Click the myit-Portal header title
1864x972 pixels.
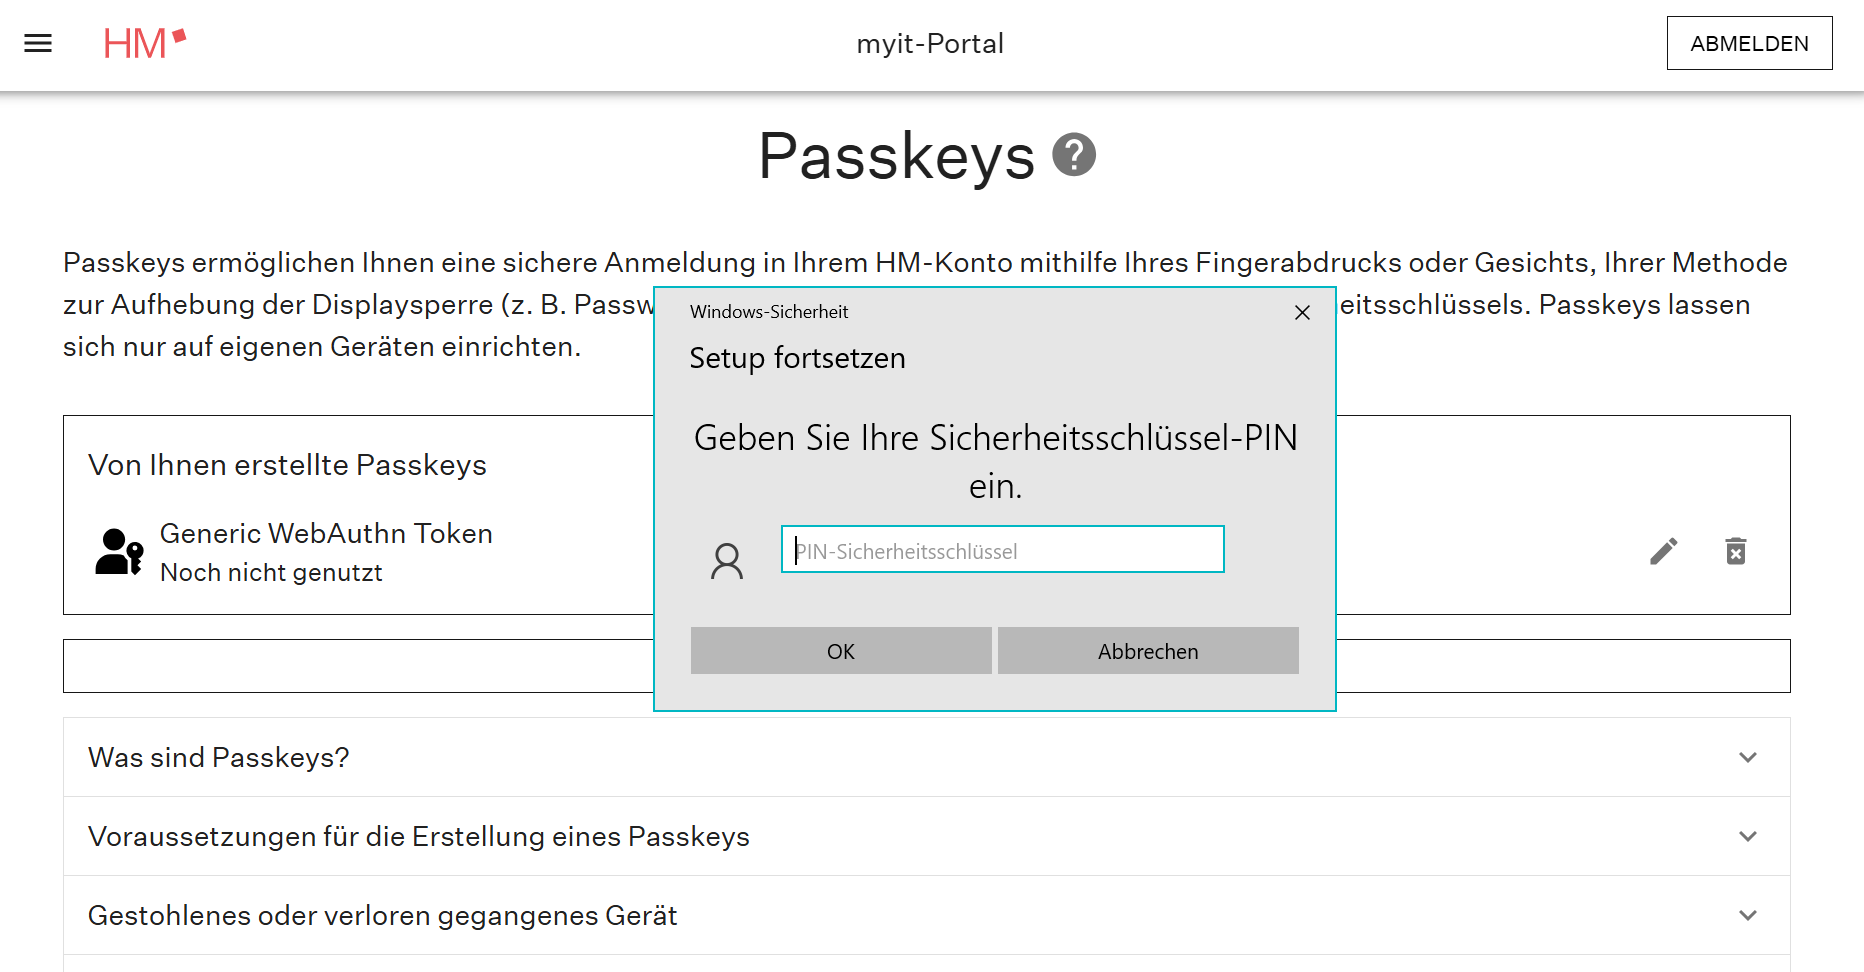point(930,44)
